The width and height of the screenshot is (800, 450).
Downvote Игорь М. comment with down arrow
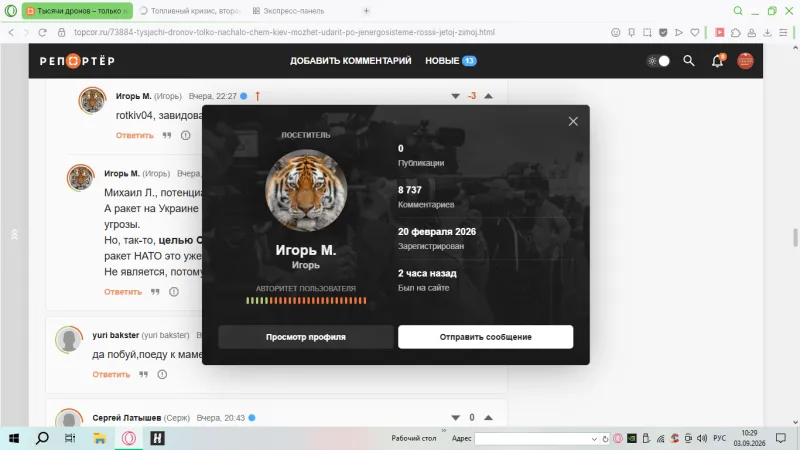(x=456, y=96)
